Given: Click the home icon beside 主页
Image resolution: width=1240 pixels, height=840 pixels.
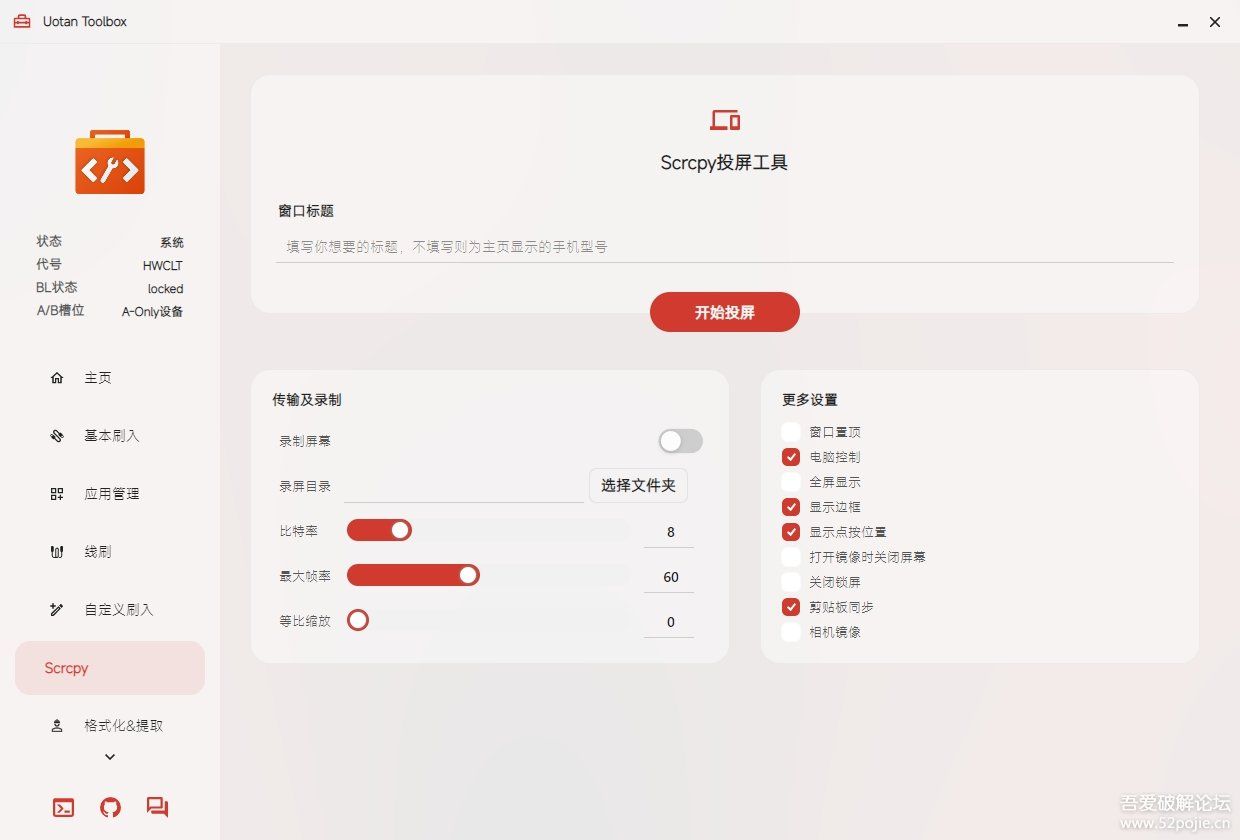Looking at the screenshot, I should coord(57,378).
